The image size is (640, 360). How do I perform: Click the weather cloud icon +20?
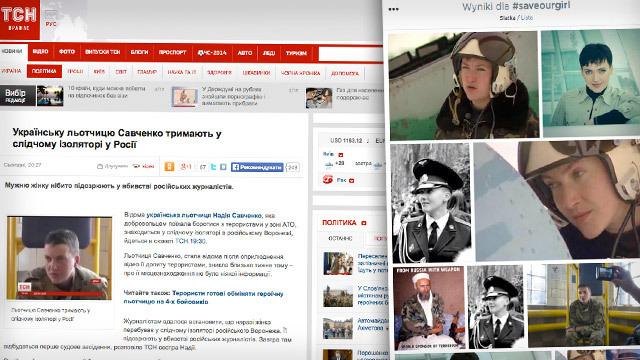click(x=329, y=164)
